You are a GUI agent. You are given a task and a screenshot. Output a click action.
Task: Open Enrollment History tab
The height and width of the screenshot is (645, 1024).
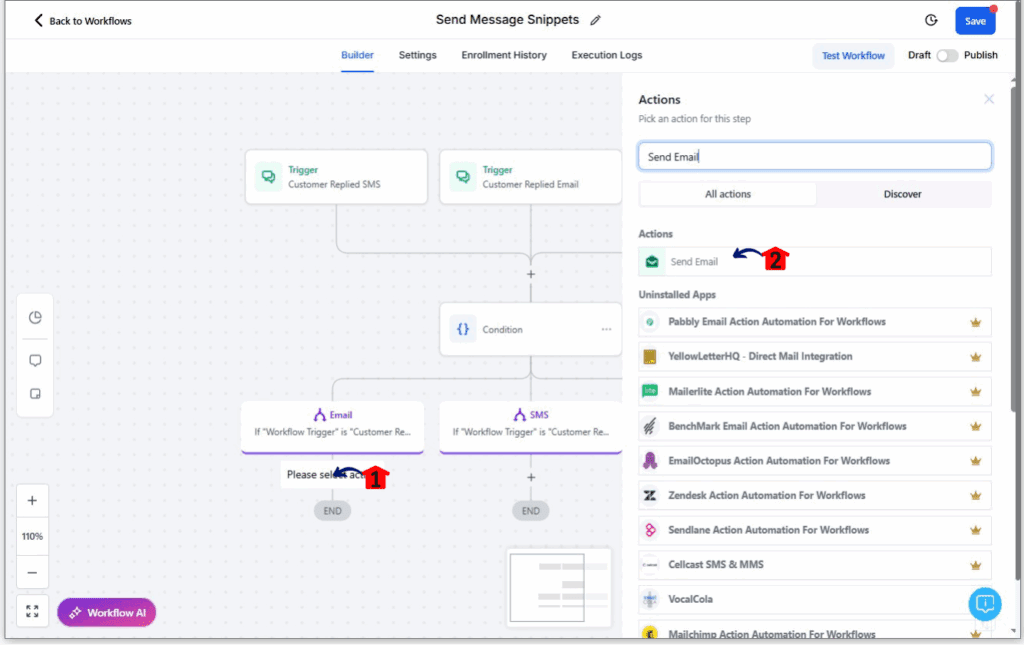coord(504,55)
